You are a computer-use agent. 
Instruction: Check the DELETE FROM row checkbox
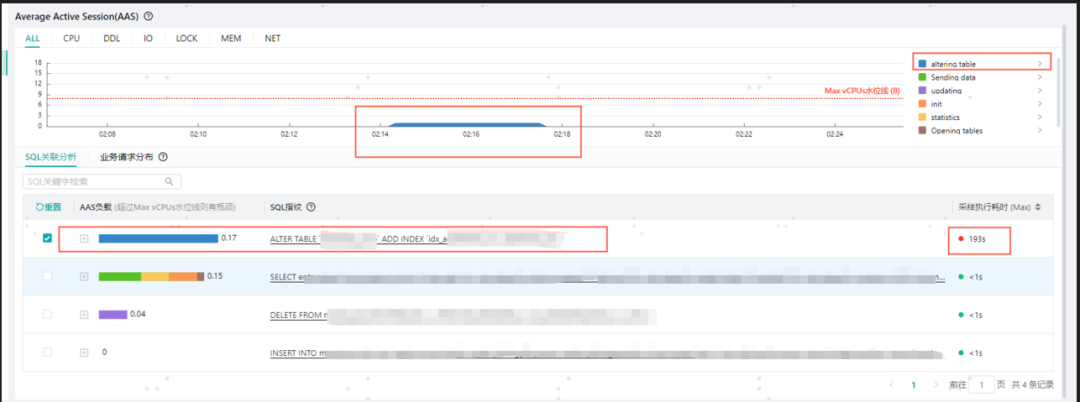point(47,314)
